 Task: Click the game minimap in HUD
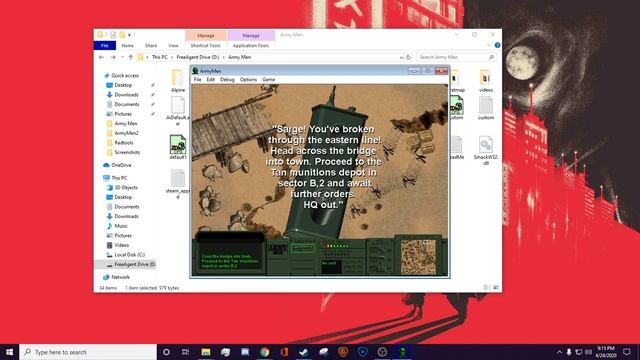point(418,257)
